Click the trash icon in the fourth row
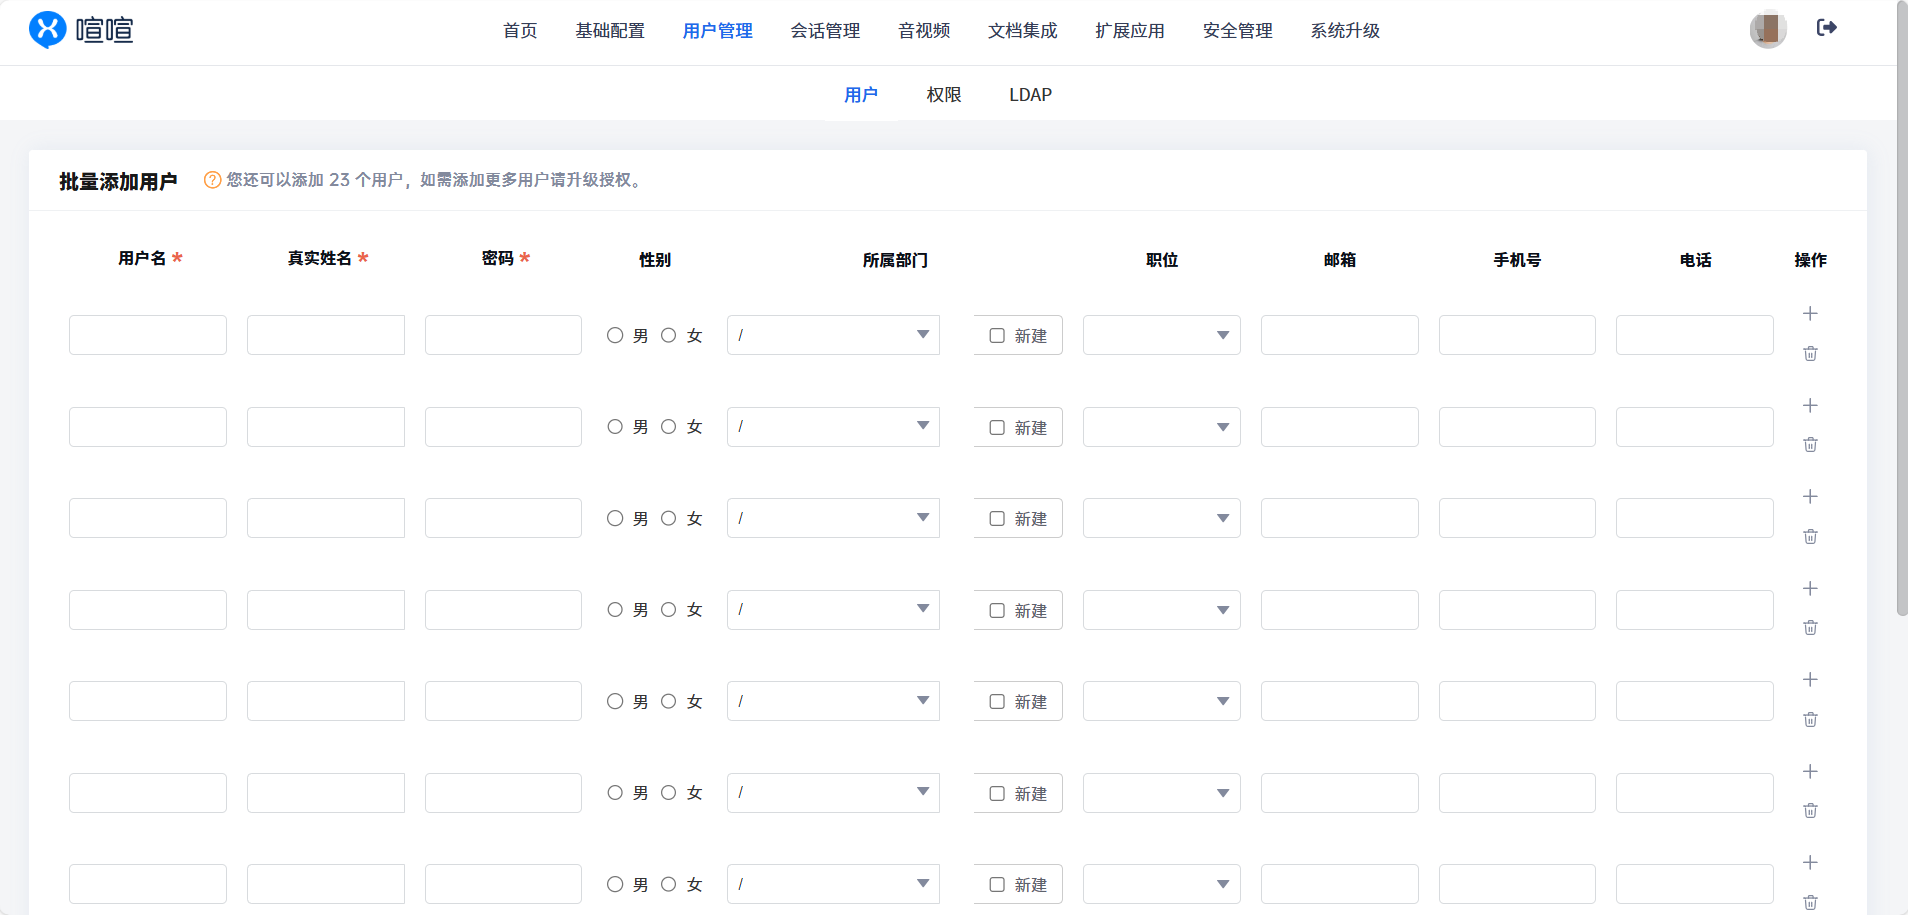The image size is (1908, 915). pos(1810,628)
